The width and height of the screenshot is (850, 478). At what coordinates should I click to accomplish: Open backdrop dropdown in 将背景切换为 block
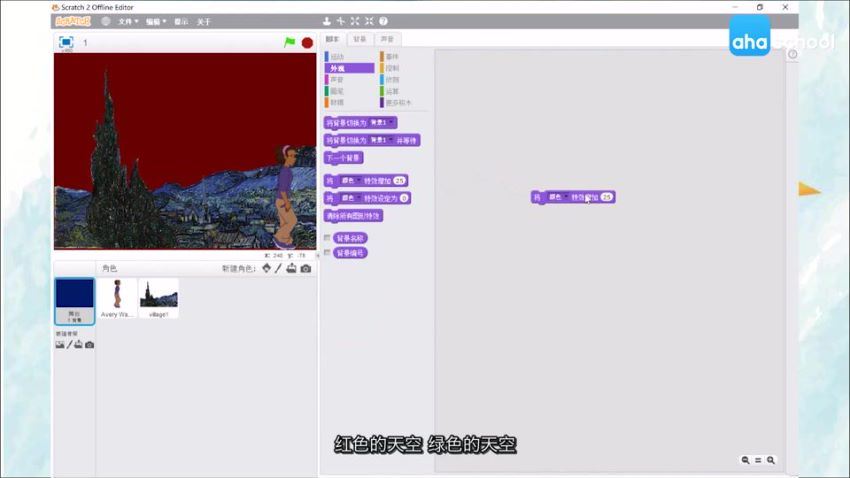pos(382,123)
